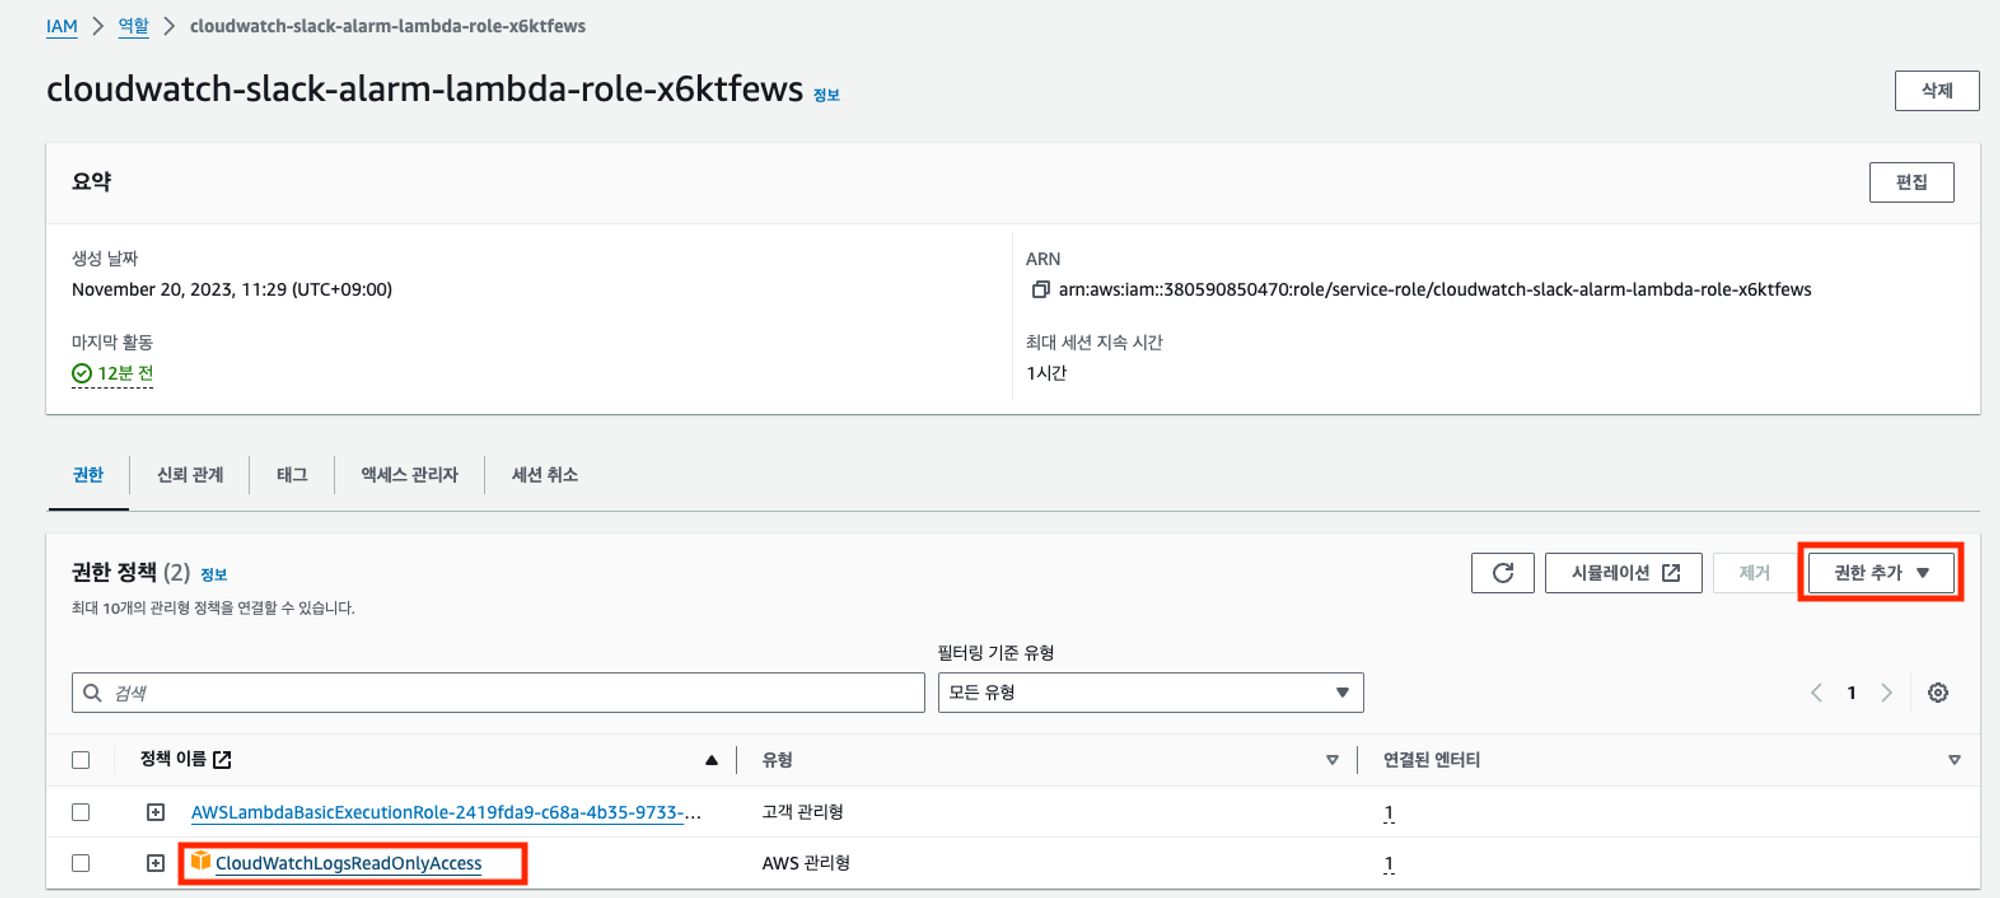Click the external link icon beside 정책 이름
Viewport: 2000px width, 898px height.
pos(222,760)
